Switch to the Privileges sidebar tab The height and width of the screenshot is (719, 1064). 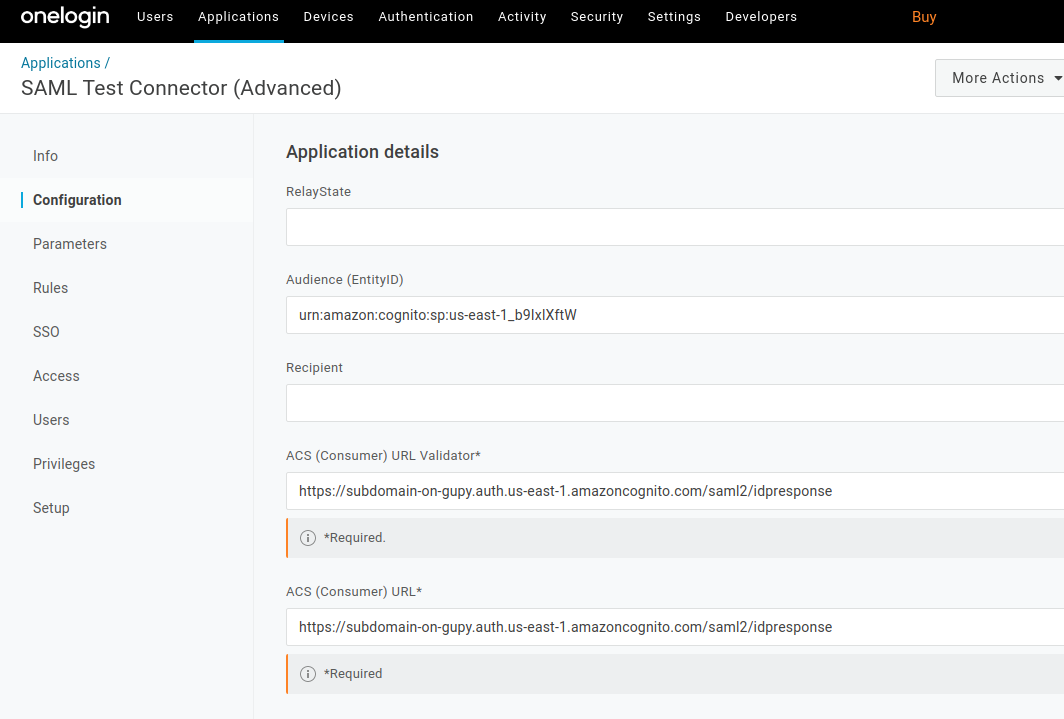[x=64, y=465]
